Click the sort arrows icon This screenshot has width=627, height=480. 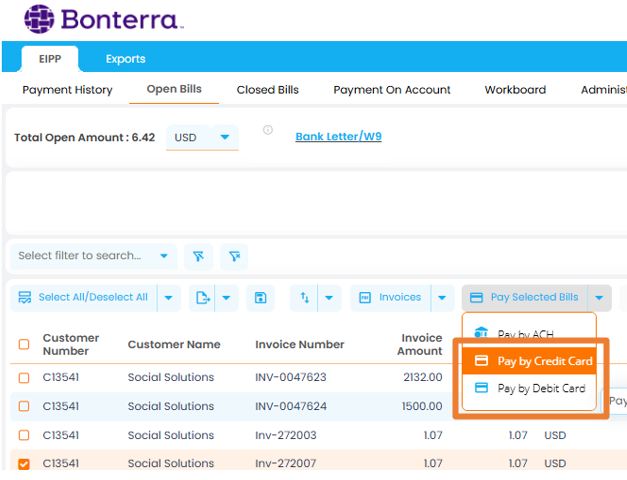[x=305, y=297]
